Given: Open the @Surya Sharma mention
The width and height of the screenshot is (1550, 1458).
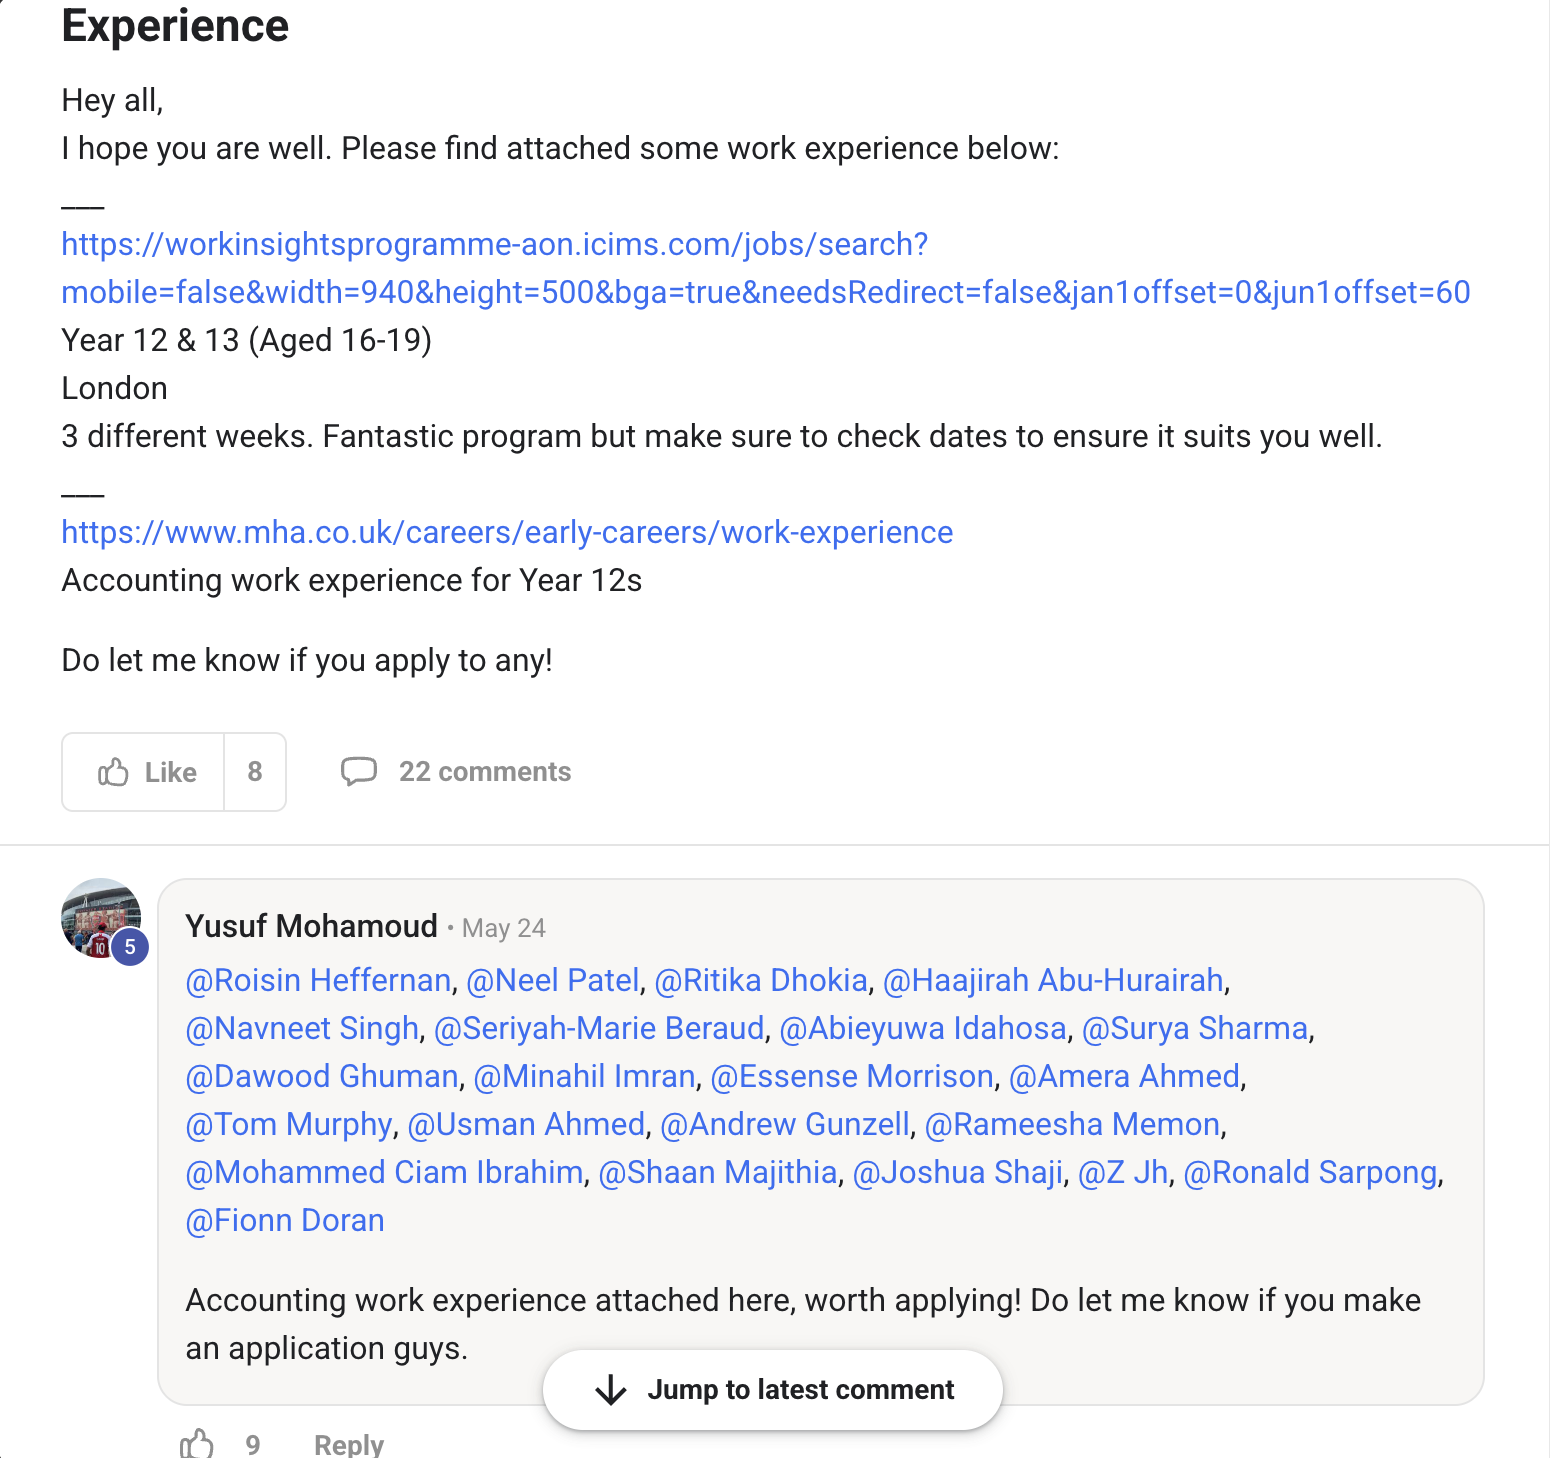Looking at the screenshot, I should [x=1195, y=1029].
